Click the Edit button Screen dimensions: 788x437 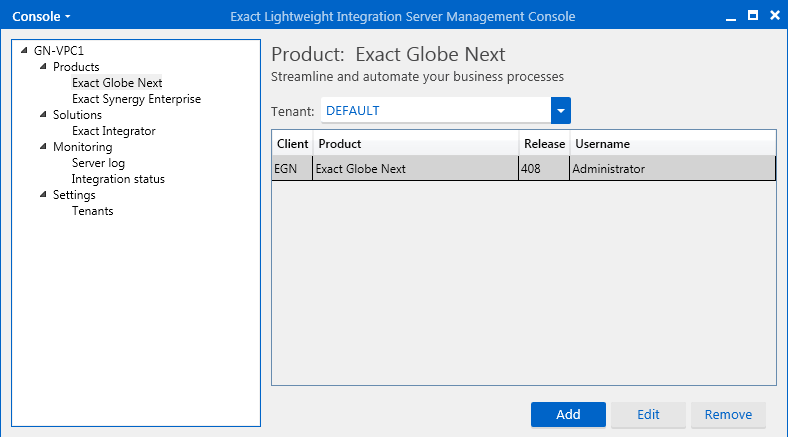click(x=648, y=414)
